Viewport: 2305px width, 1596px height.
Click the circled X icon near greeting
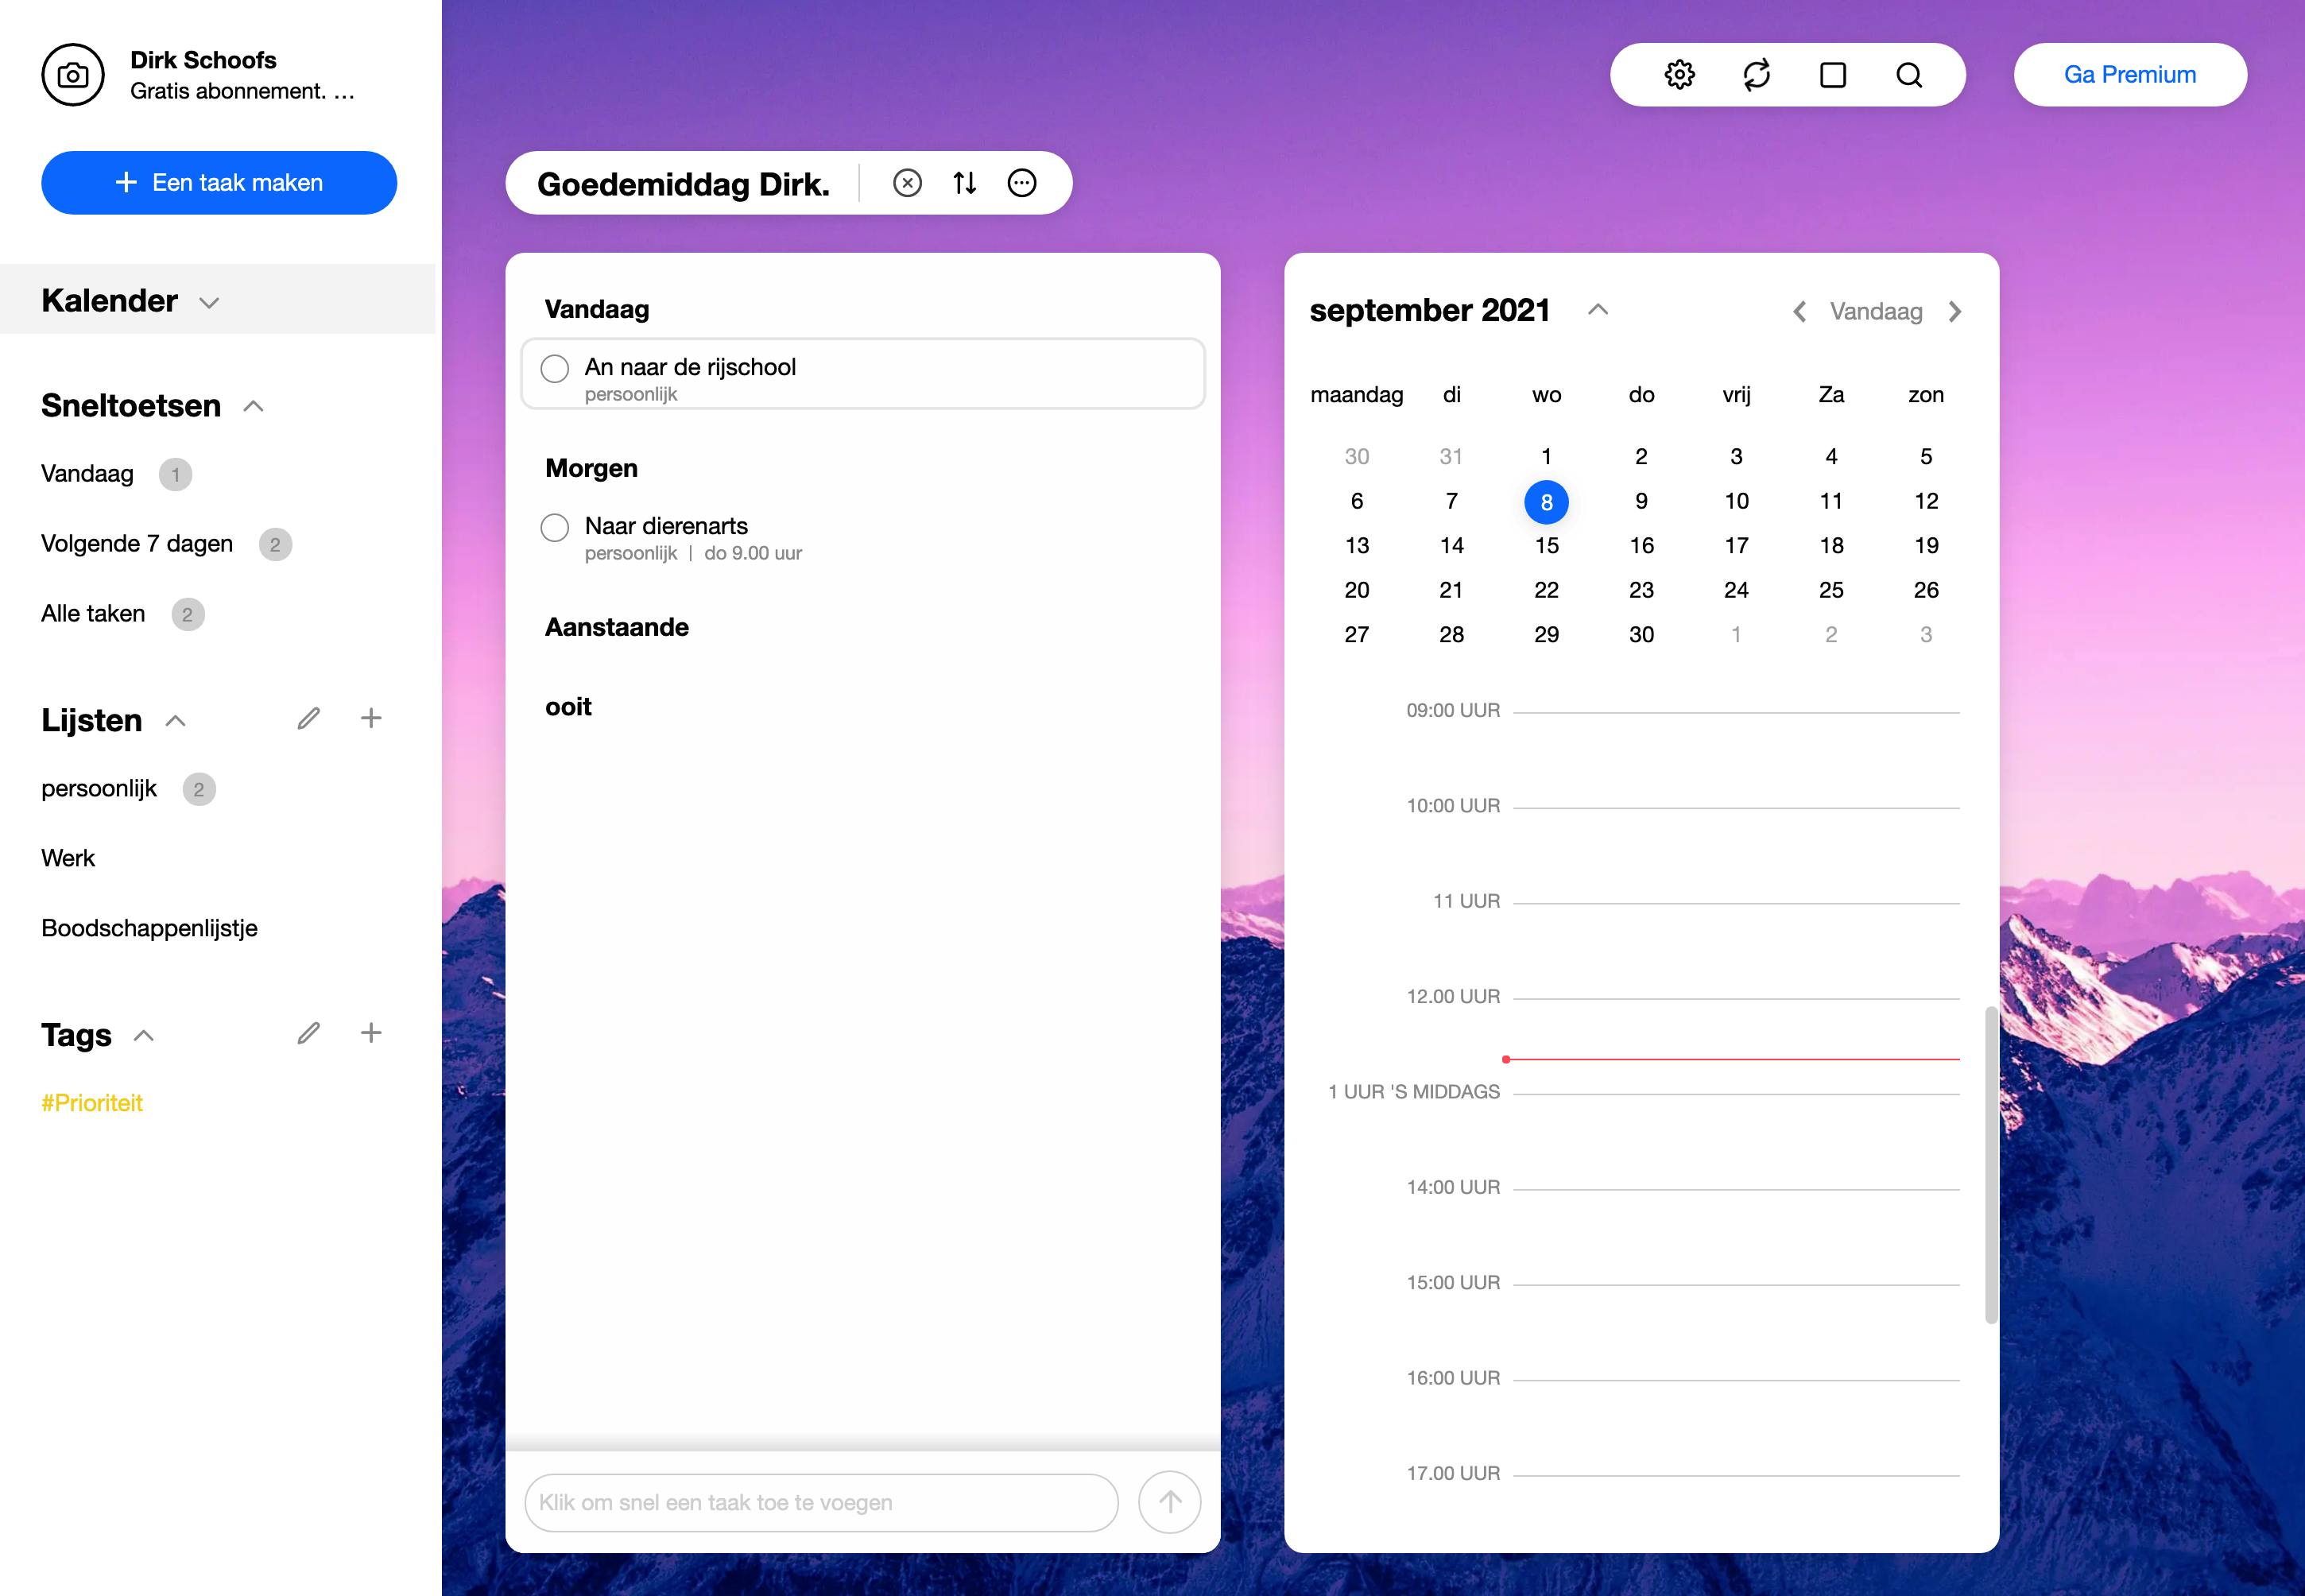coord(907,183)
